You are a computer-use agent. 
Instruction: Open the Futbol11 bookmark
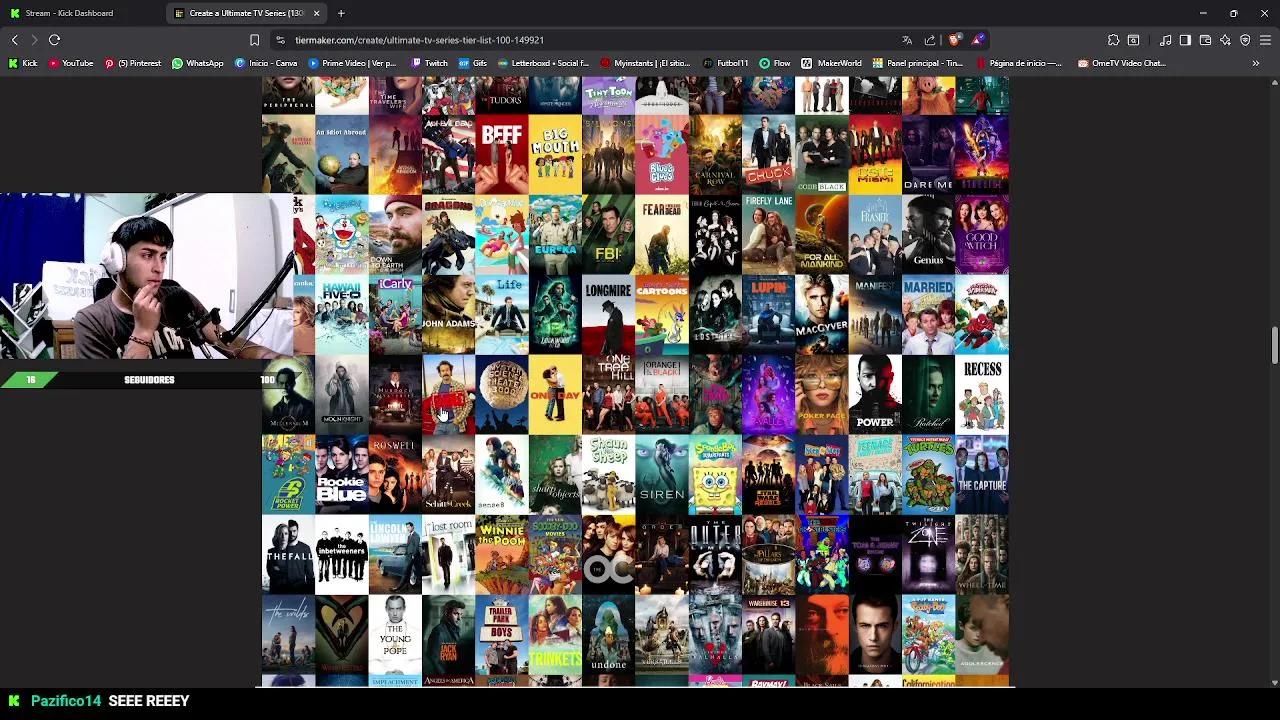click(x=726, y=63)
